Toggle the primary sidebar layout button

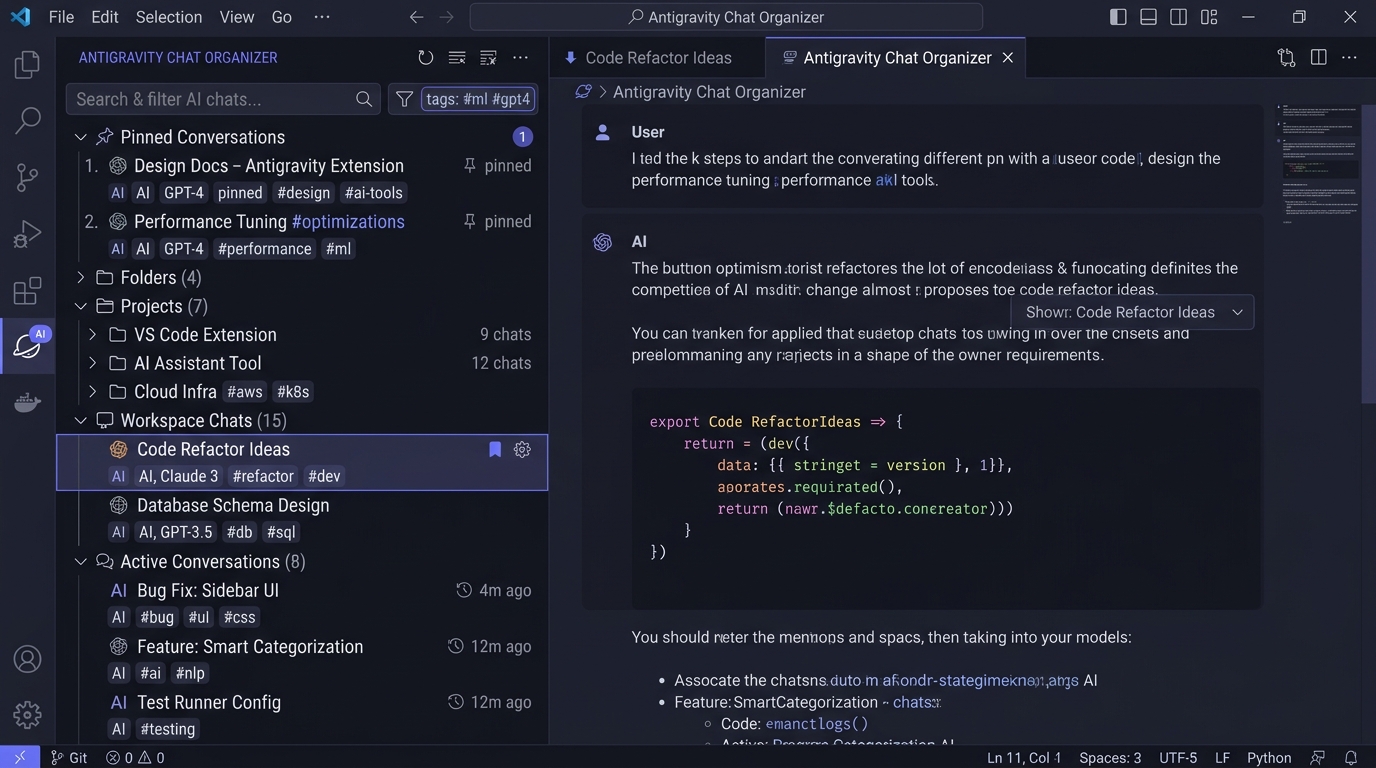click(1119, 17)
